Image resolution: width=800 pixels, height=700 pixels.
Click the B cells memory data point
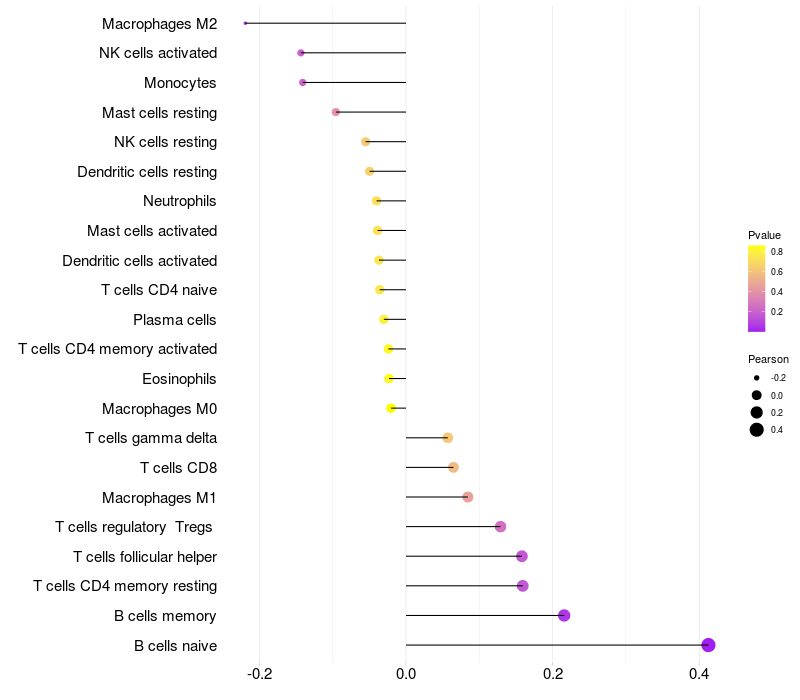coord(564,615)
